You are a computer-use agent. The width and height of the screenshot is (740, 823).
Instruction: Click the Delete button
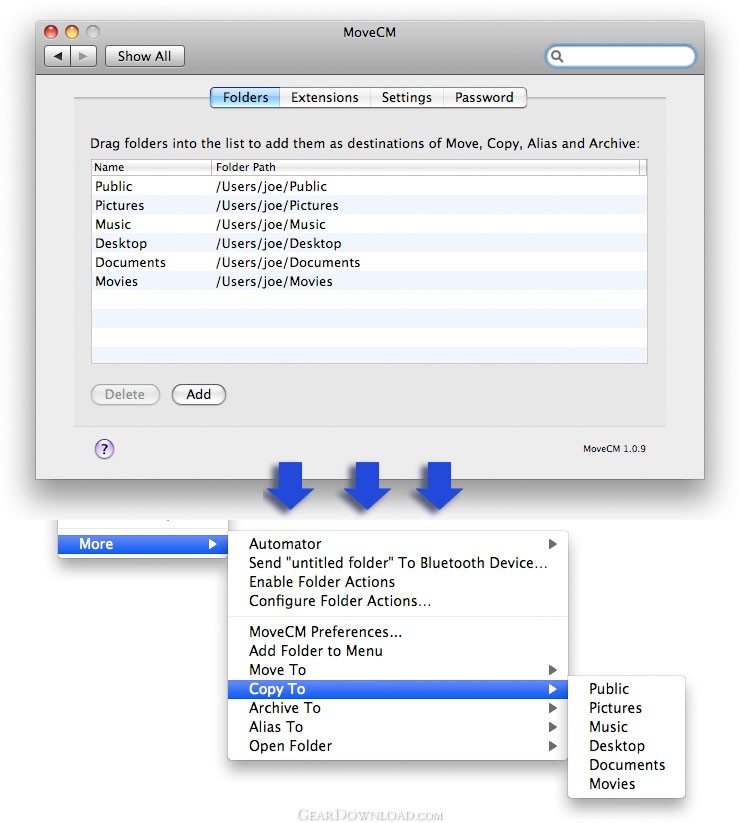point(125,395)
